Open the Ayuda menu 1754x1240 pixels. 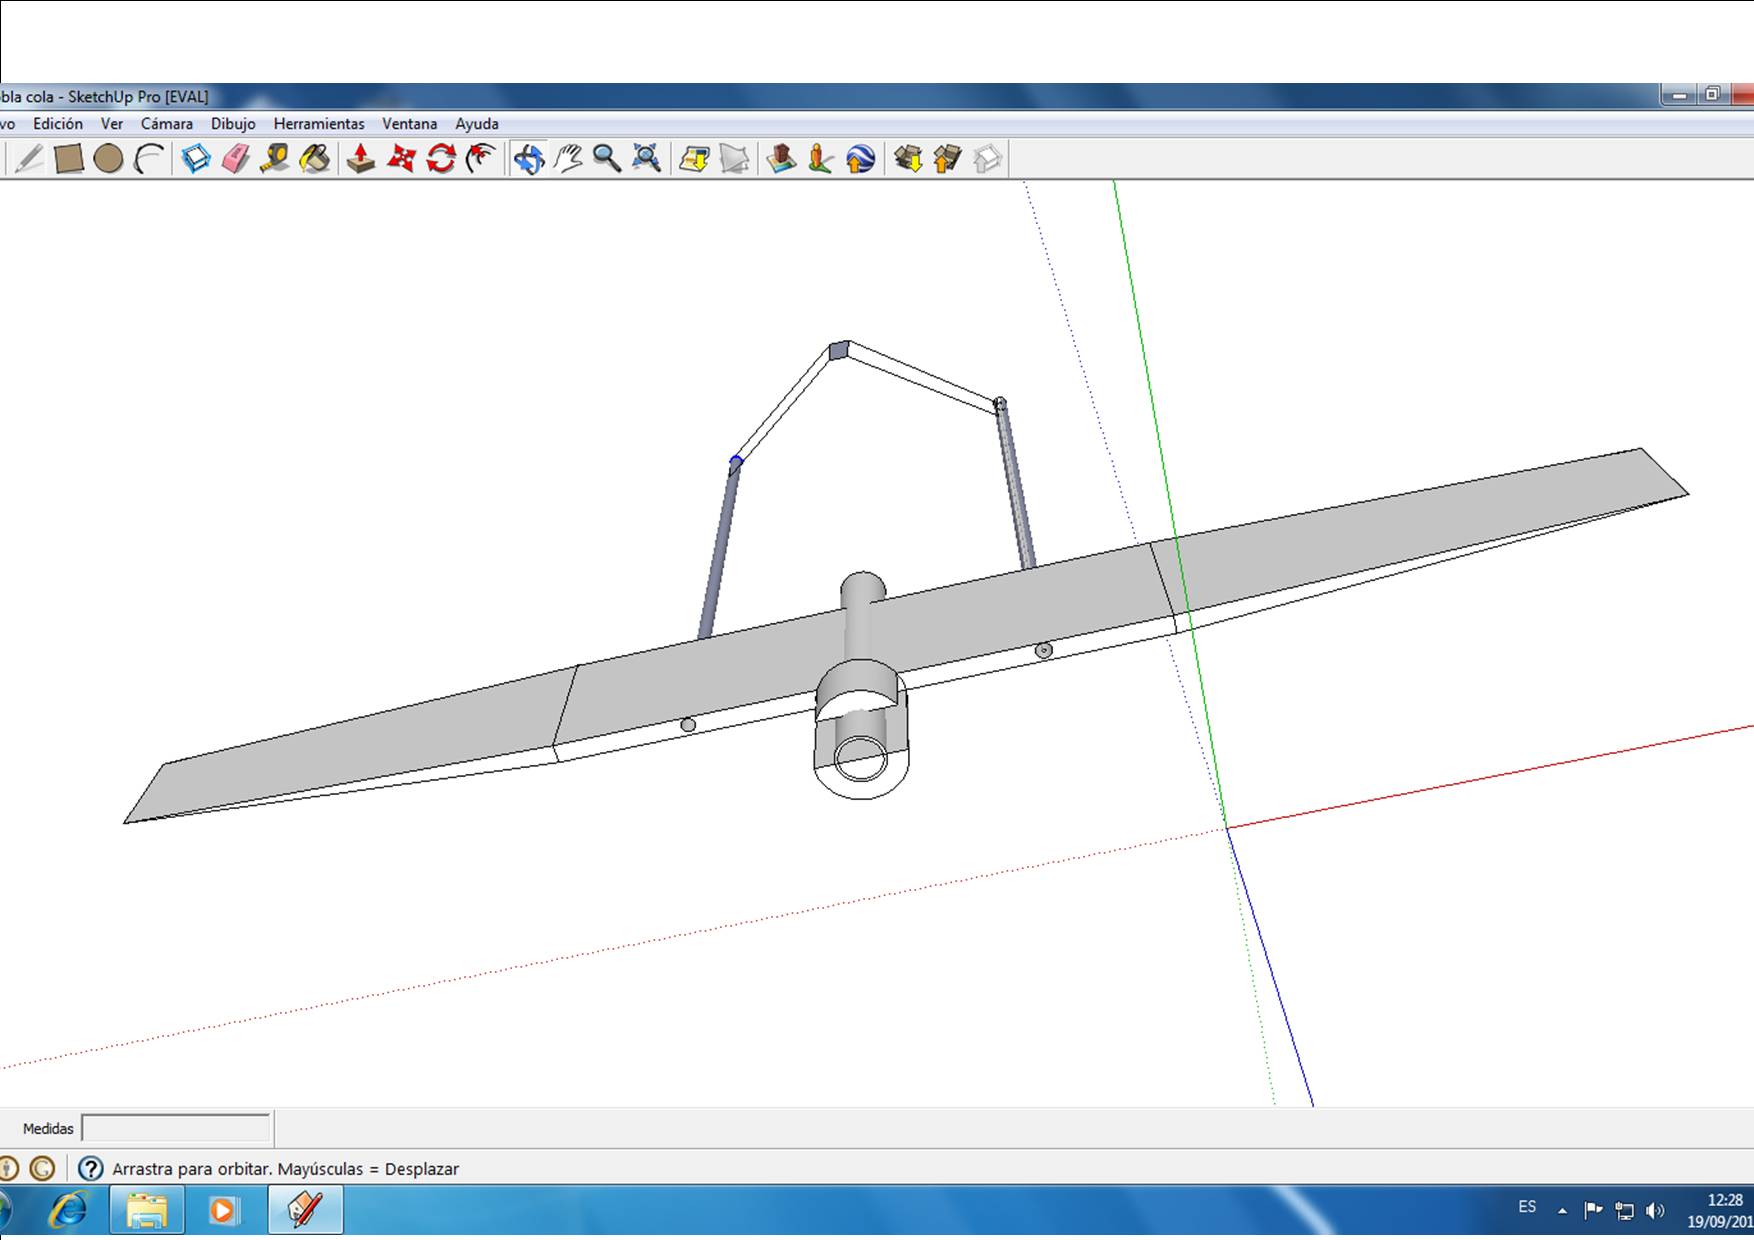pyautogui.click(x=477, y=124)
